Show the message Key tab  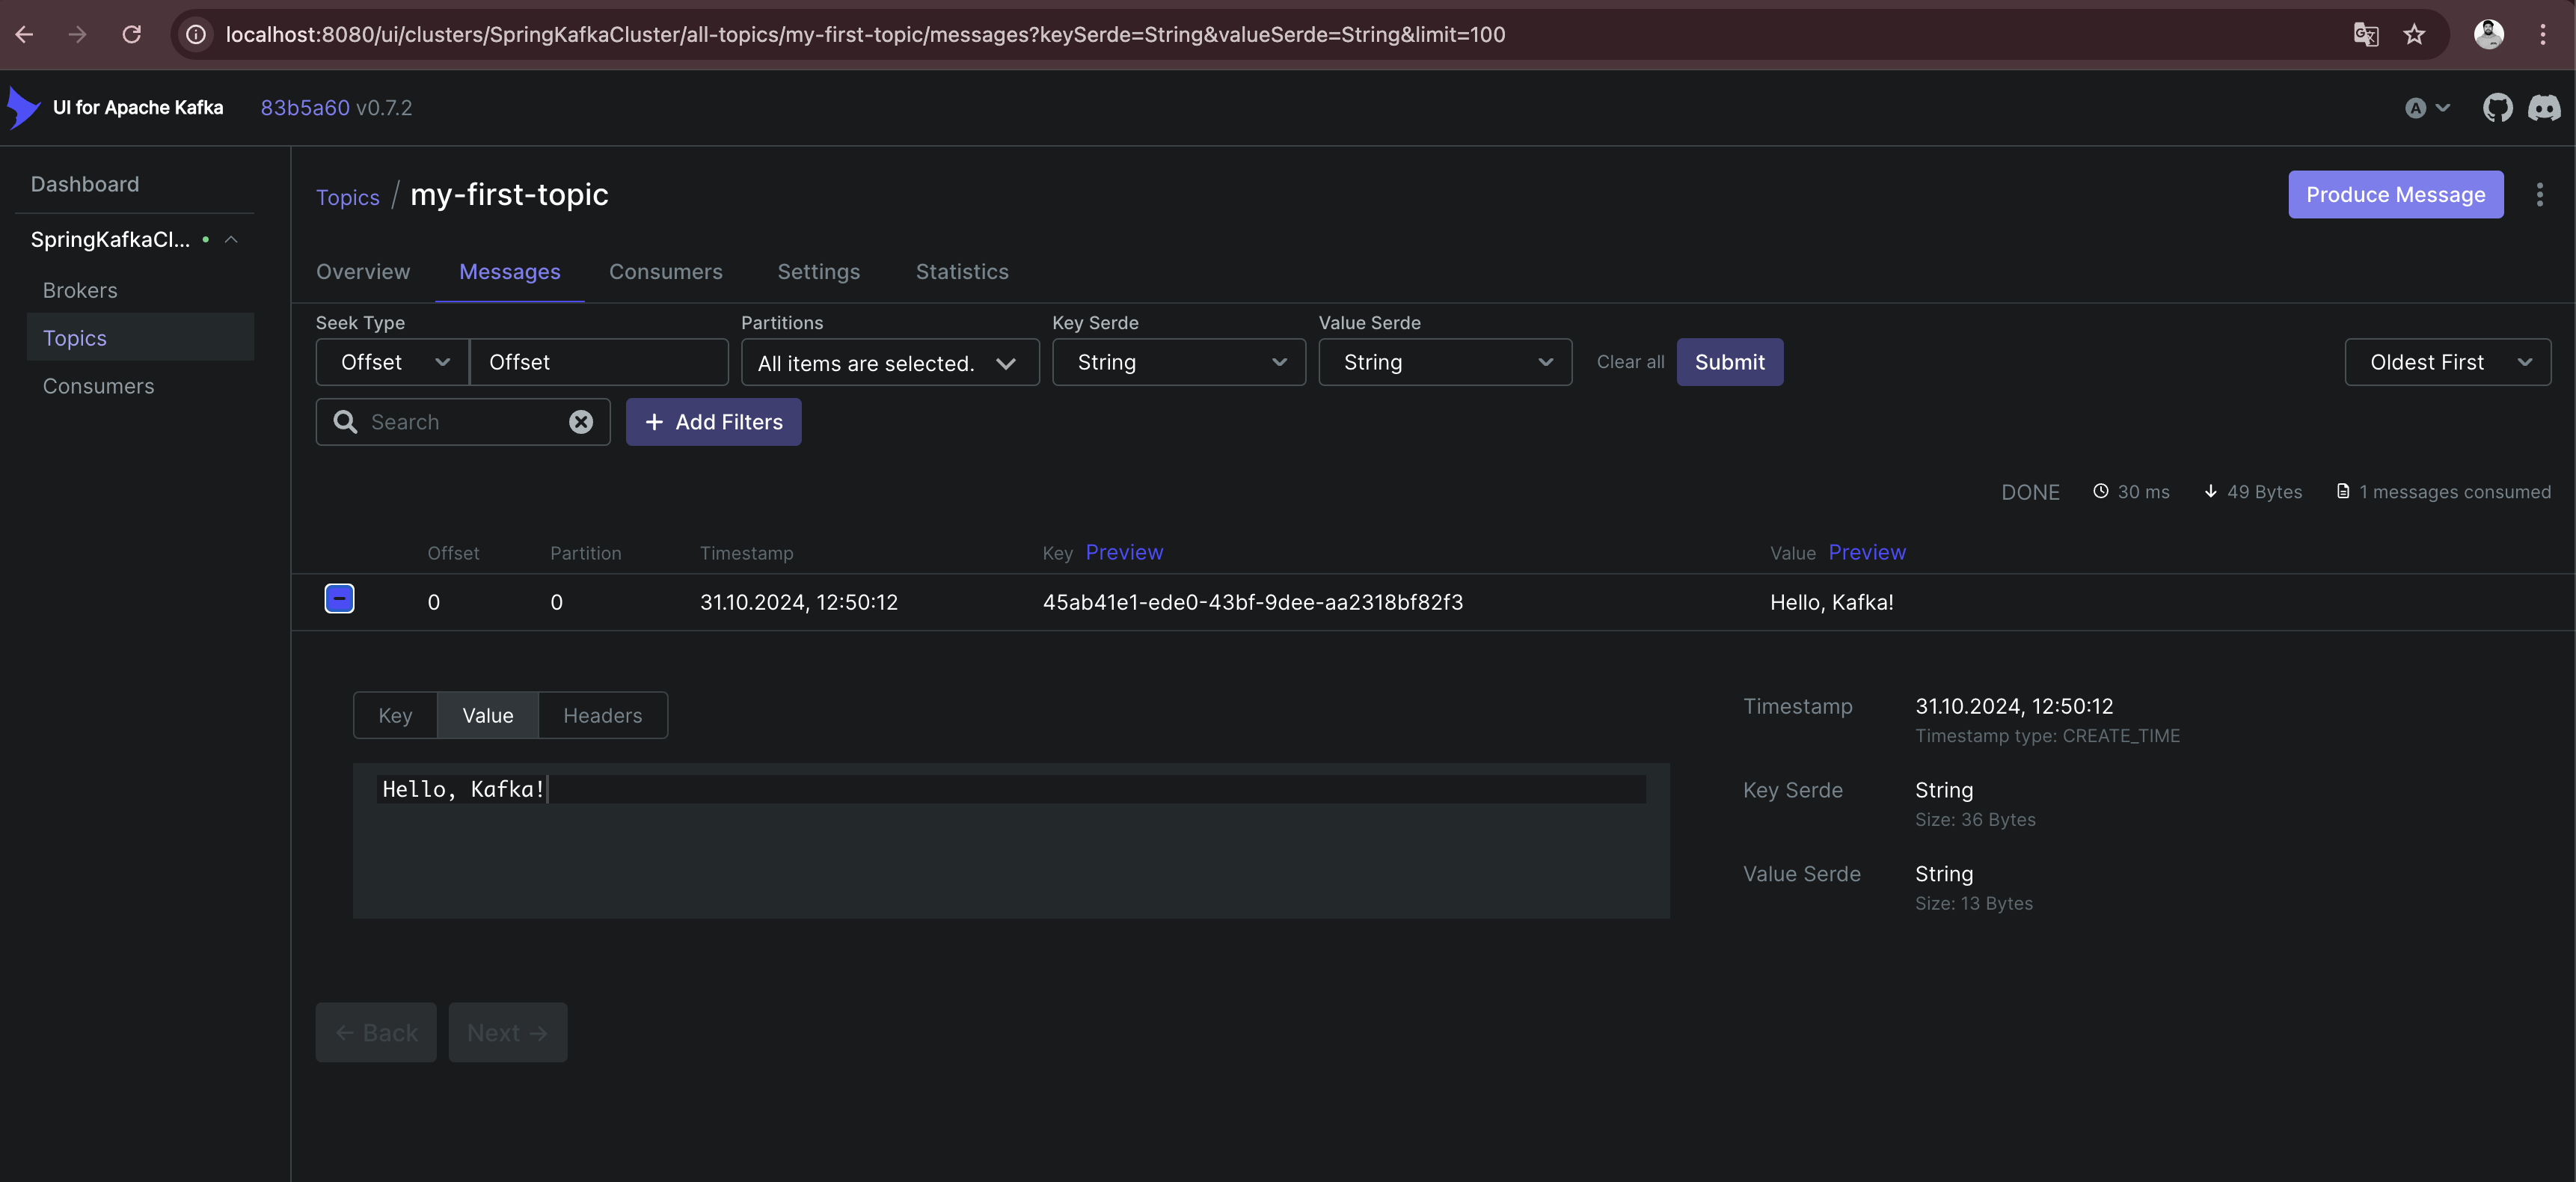(395, 716)
